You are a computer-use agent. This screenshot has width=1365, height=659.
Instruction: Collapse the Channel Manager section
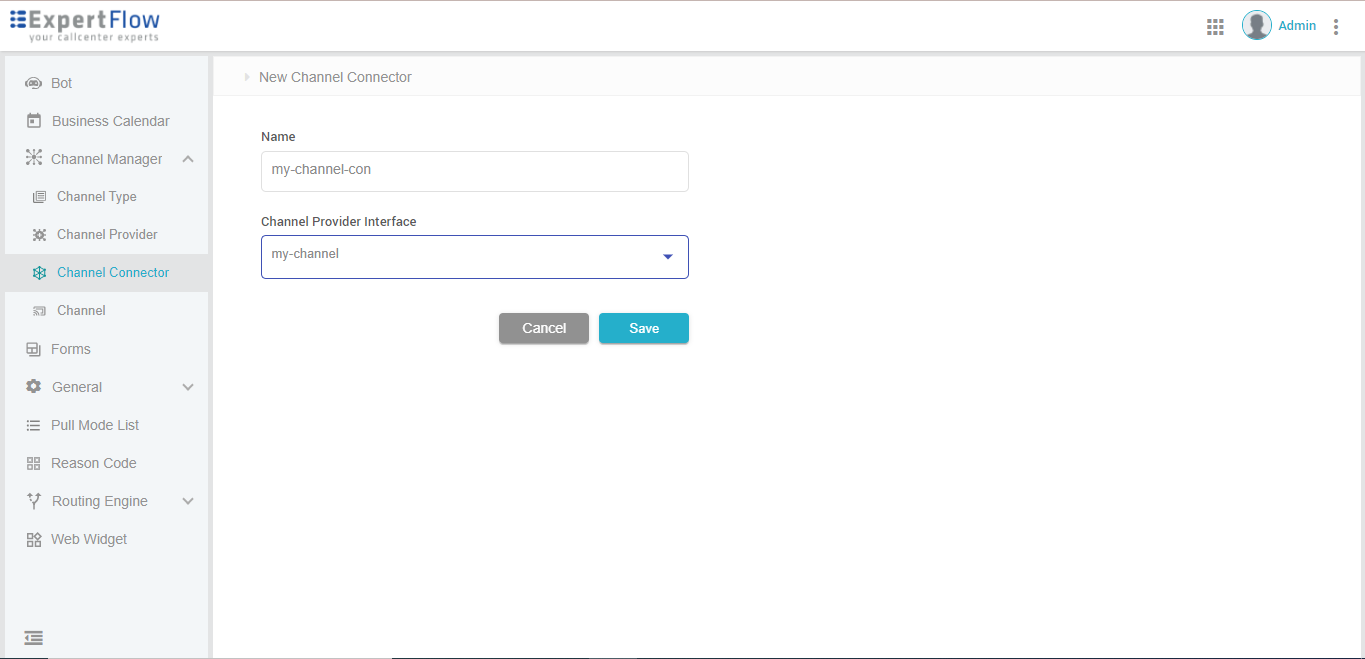(188, 159)
